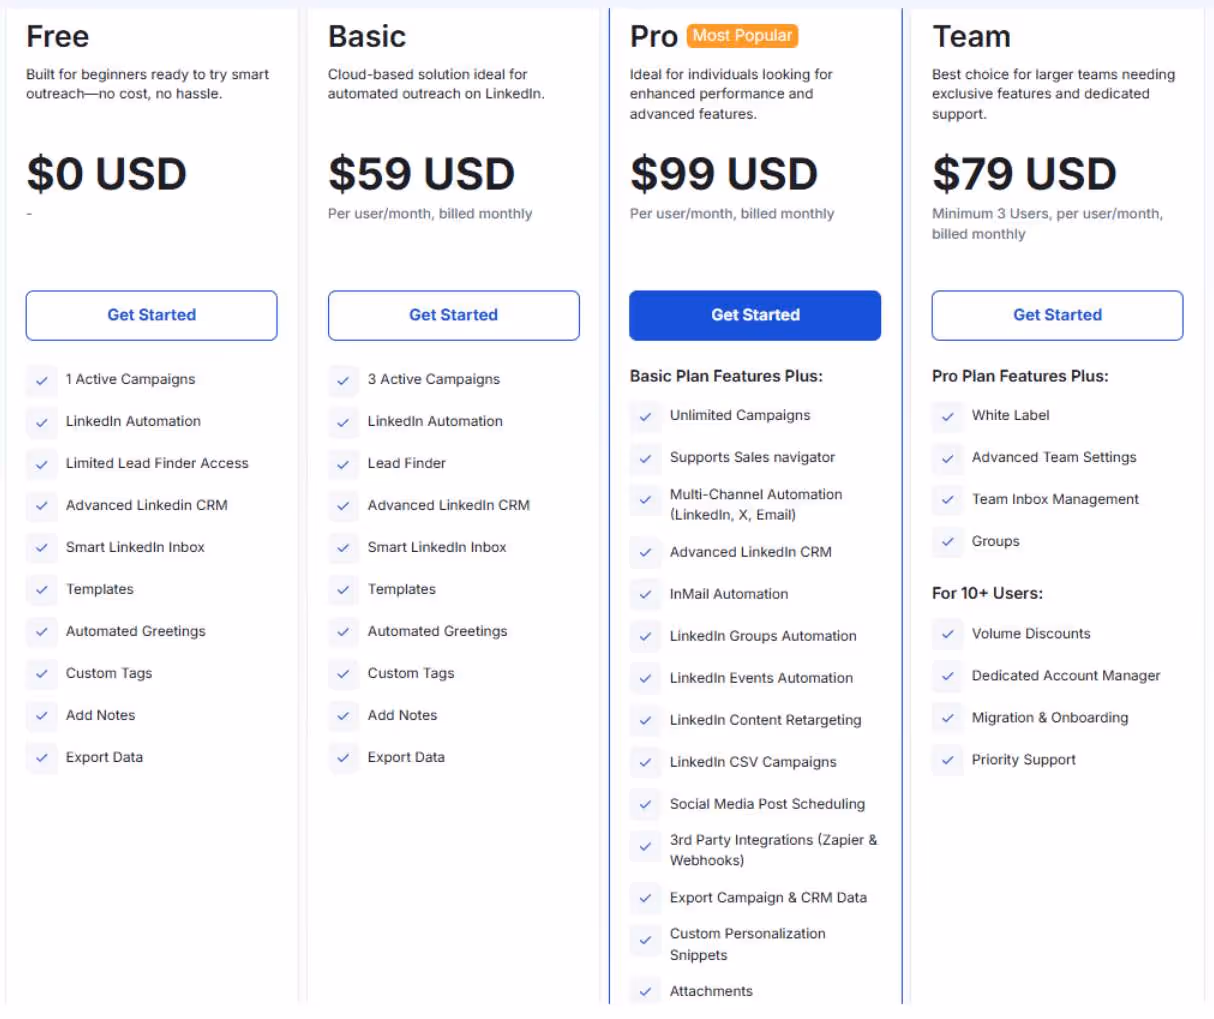Image resolution: width=1214 pixels, height=1019 pixels.
Task: Click the checkmark beside InMail Automation
Action: click(x=645, y=594)
